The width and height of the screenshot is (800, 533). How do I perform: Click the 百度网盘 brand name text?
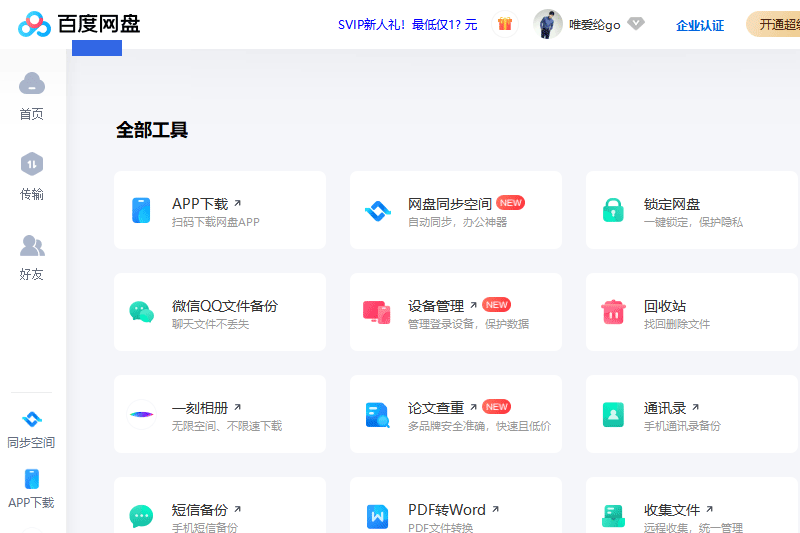(98, 24)
